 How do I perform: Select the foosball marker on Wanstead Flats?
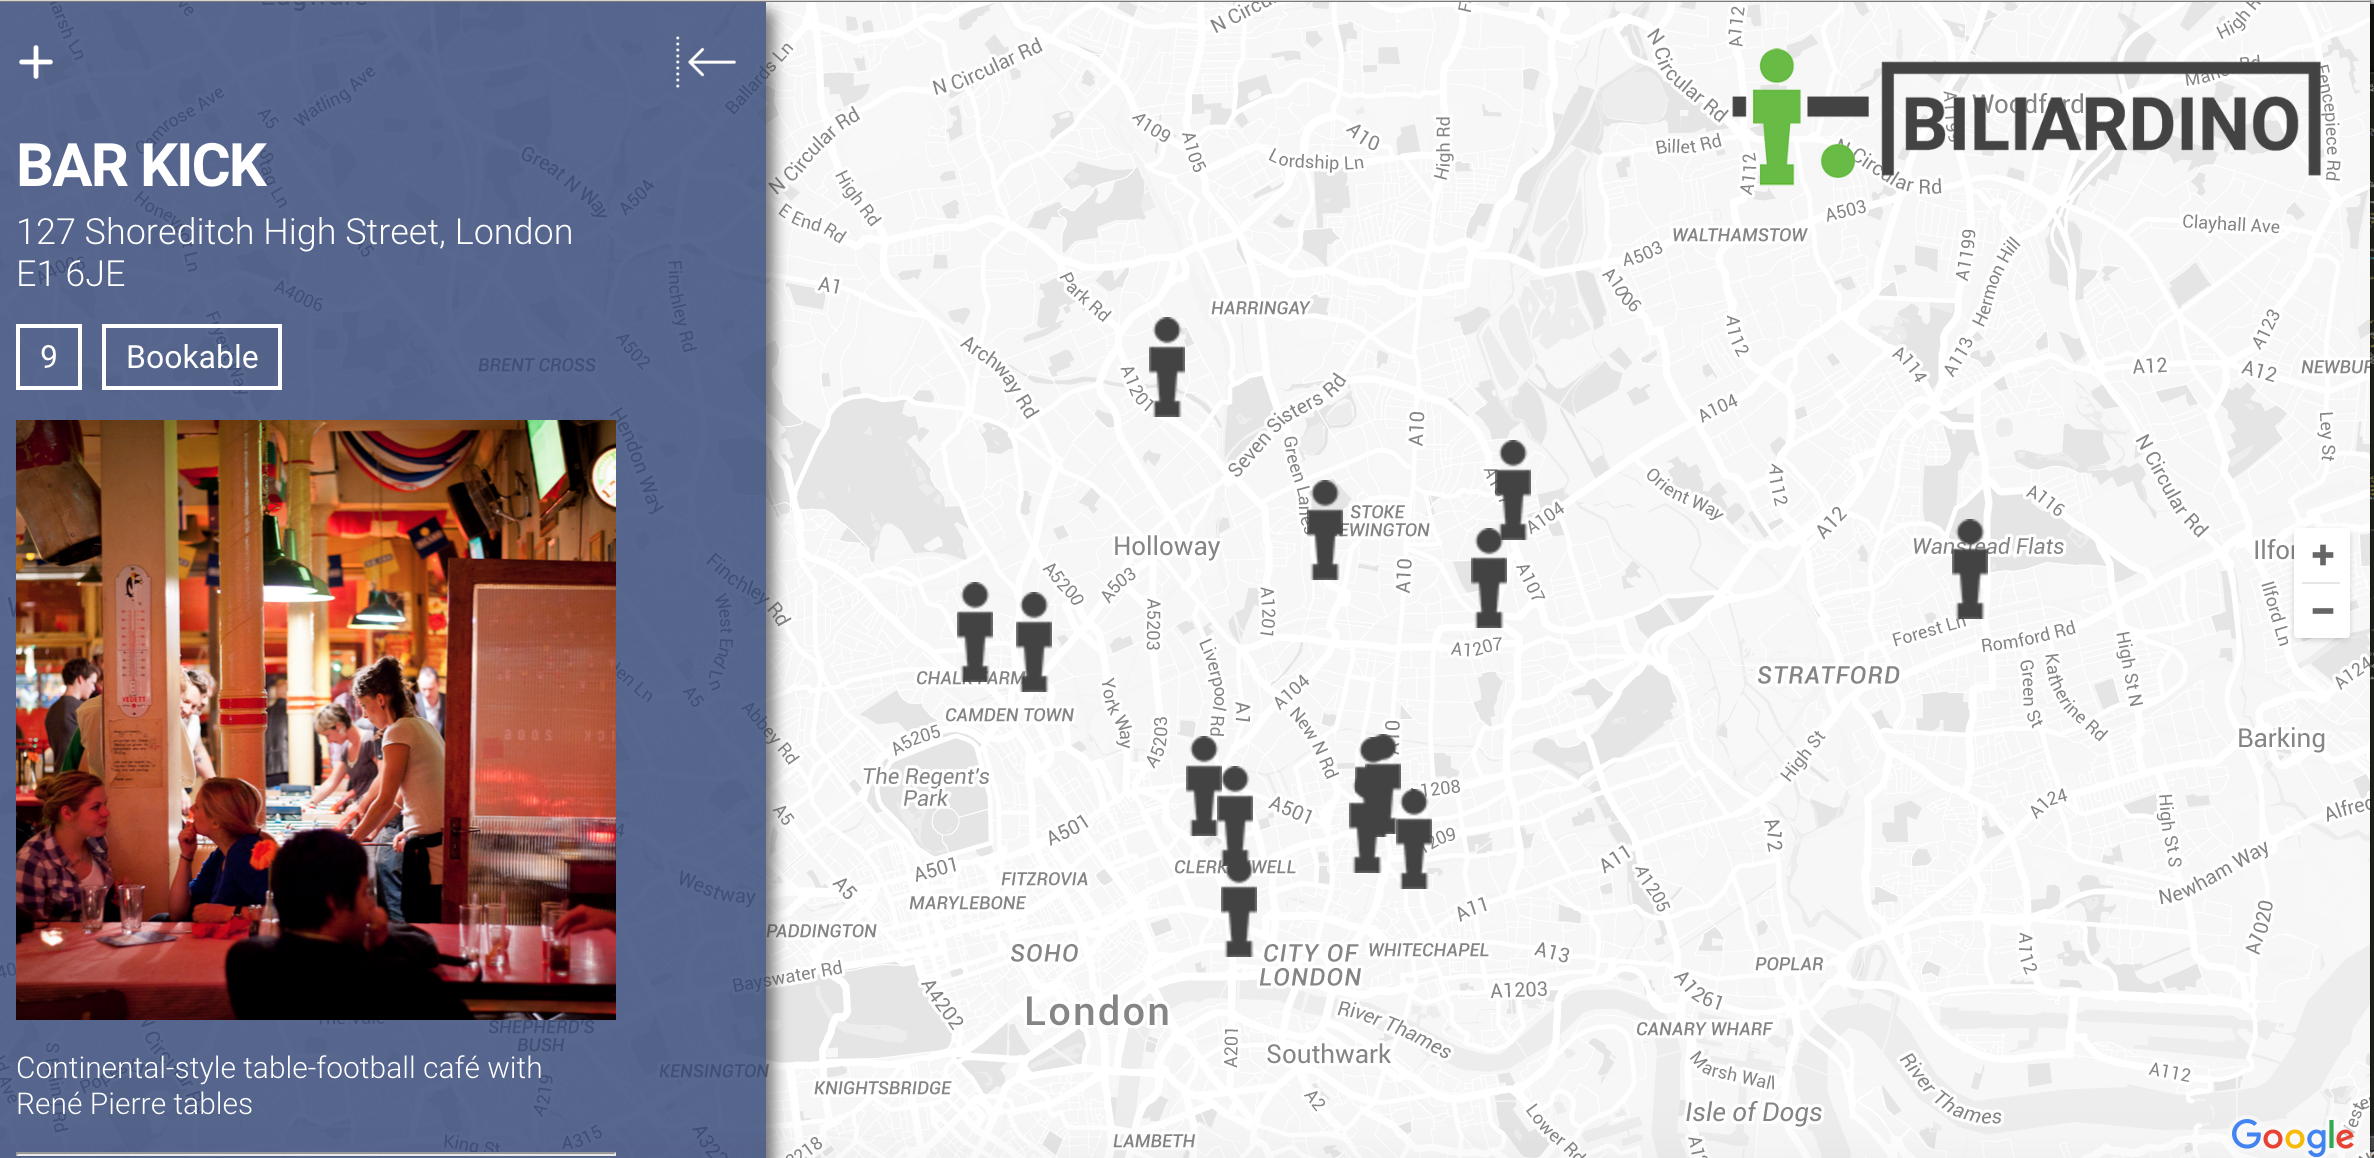(1970, 569)
